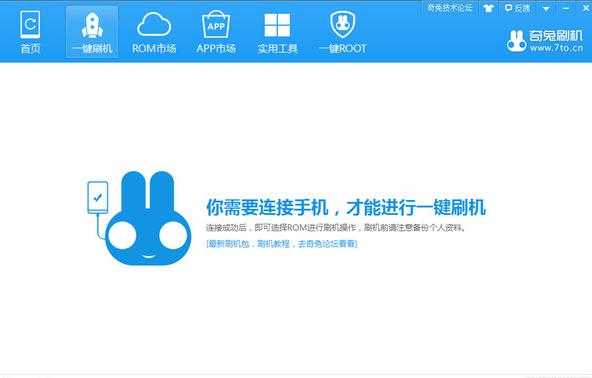This screenshot has width=592, height=378.
Task: Open the 奇兔技术论坛 forum link
Action: tap(450, 8)
